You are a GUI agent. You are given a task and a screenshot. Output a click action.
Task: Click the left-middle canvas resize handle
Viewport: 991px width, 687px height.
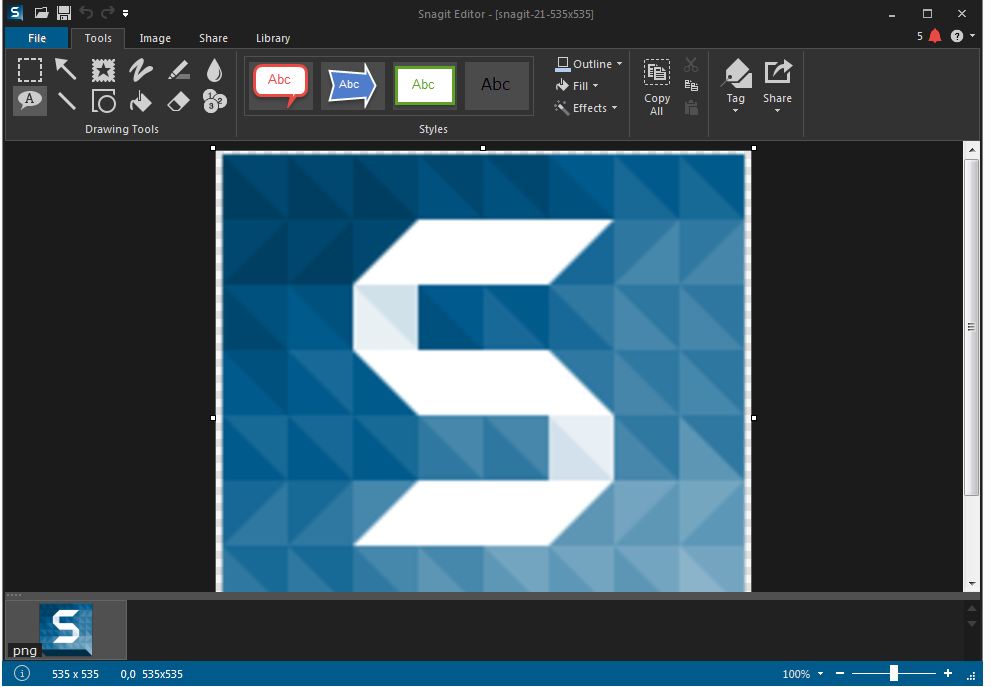213,418
